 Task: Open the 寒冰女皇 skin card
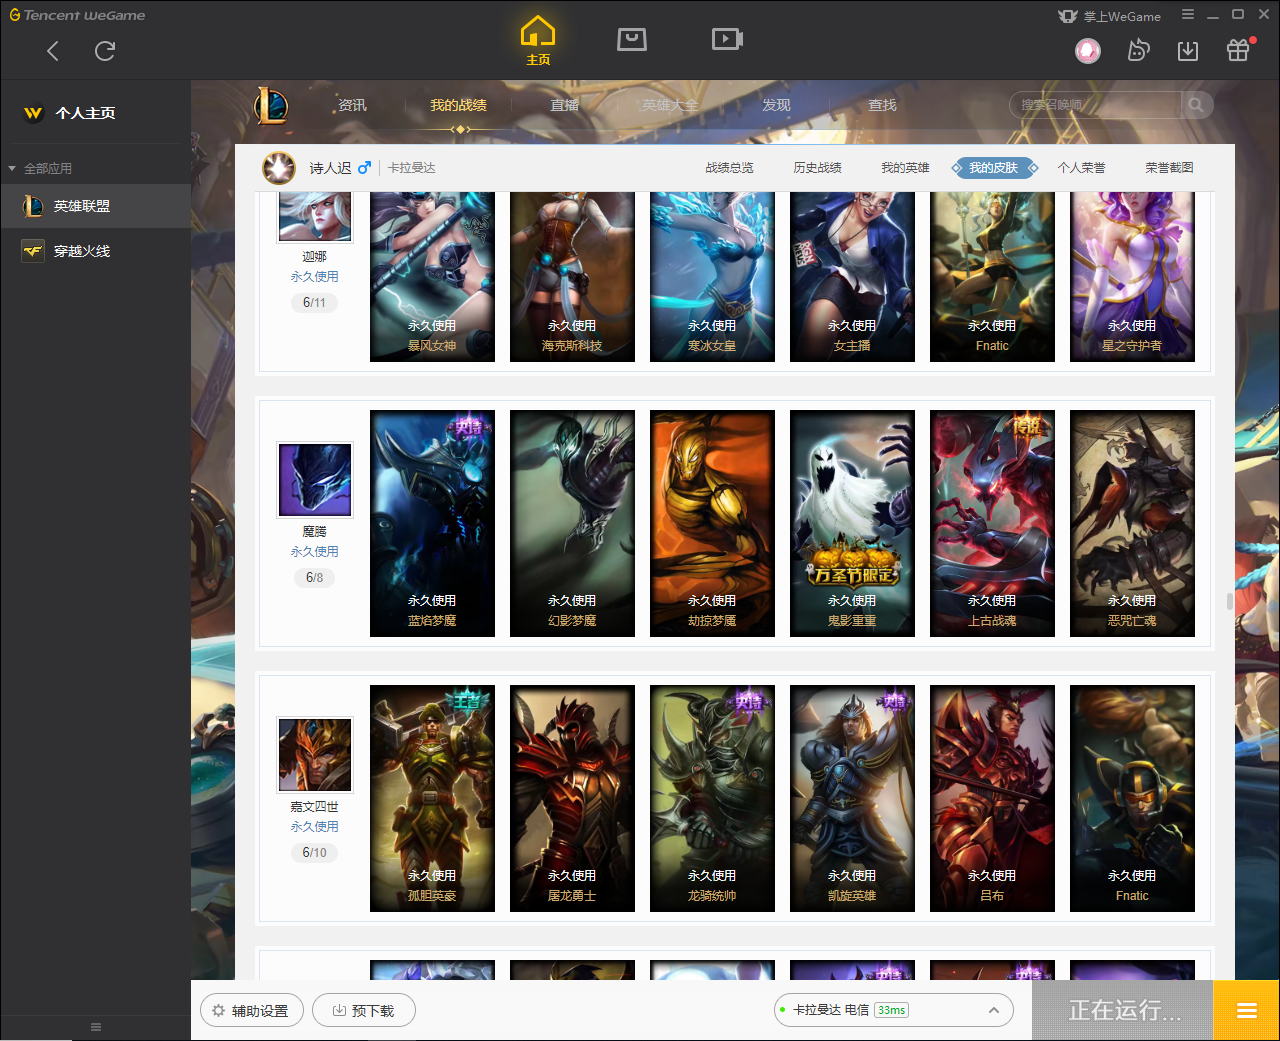click(712, 276)
